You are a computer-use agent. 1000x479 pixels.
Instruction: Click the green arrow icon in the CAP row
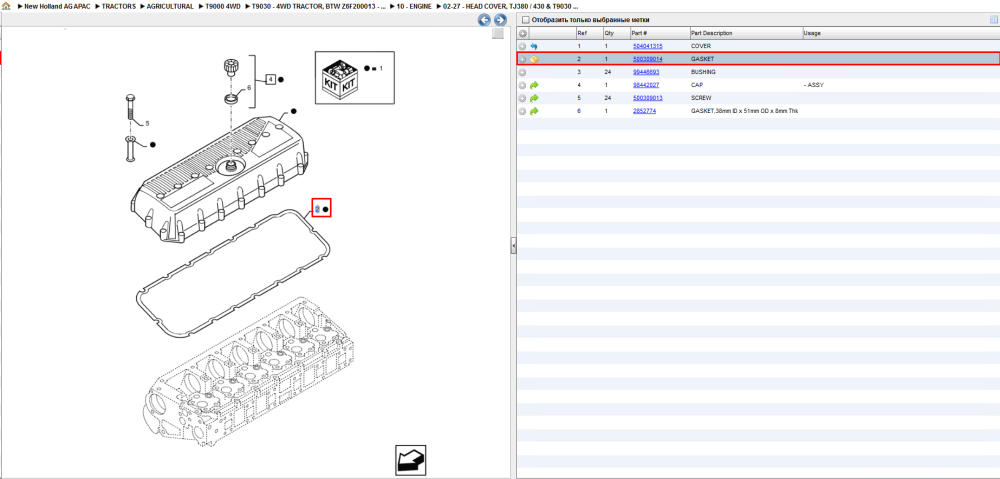(x=534, y=85)
